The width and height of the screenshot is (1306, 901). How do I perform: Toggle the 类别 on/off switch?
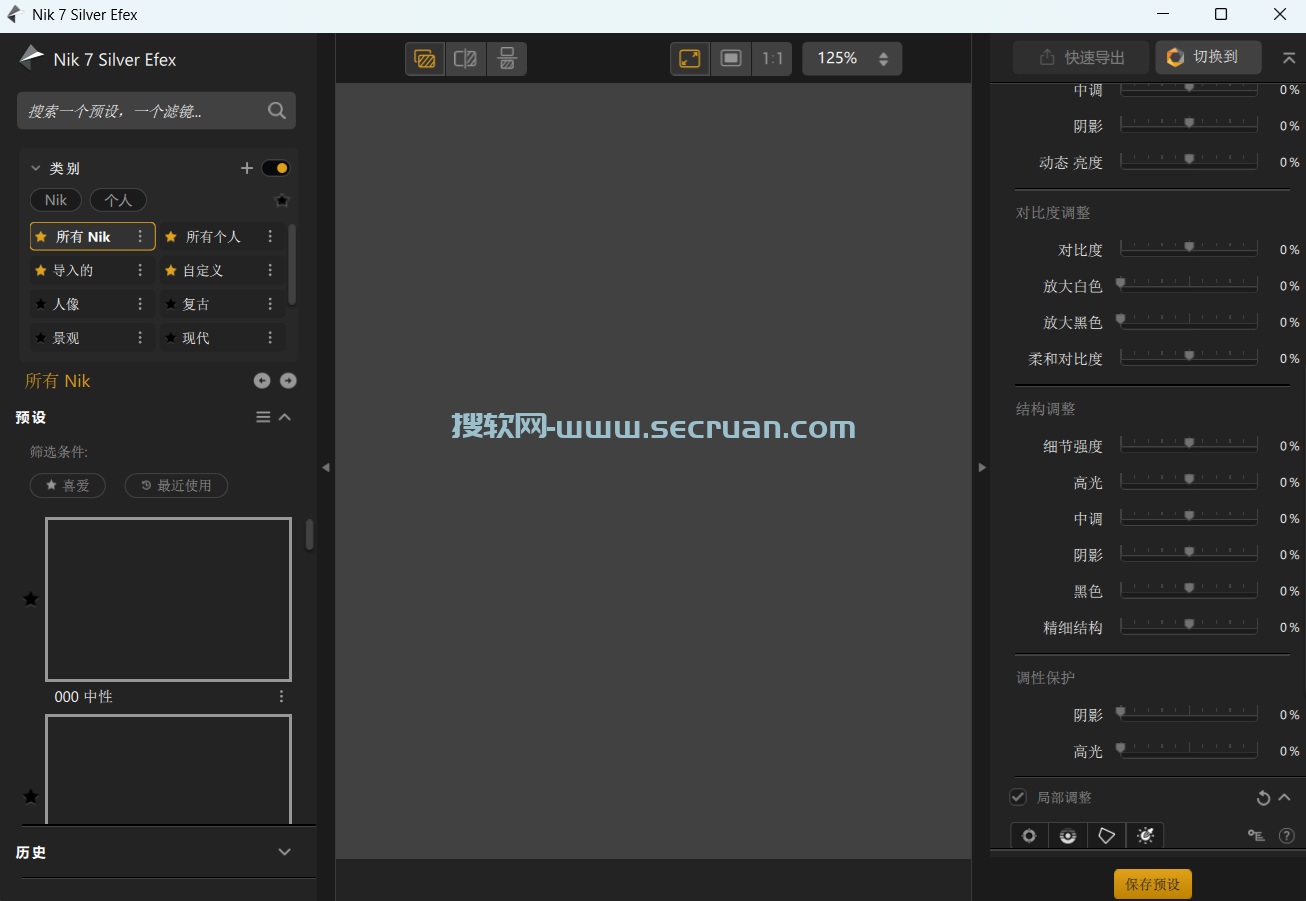tap(275, 168)
